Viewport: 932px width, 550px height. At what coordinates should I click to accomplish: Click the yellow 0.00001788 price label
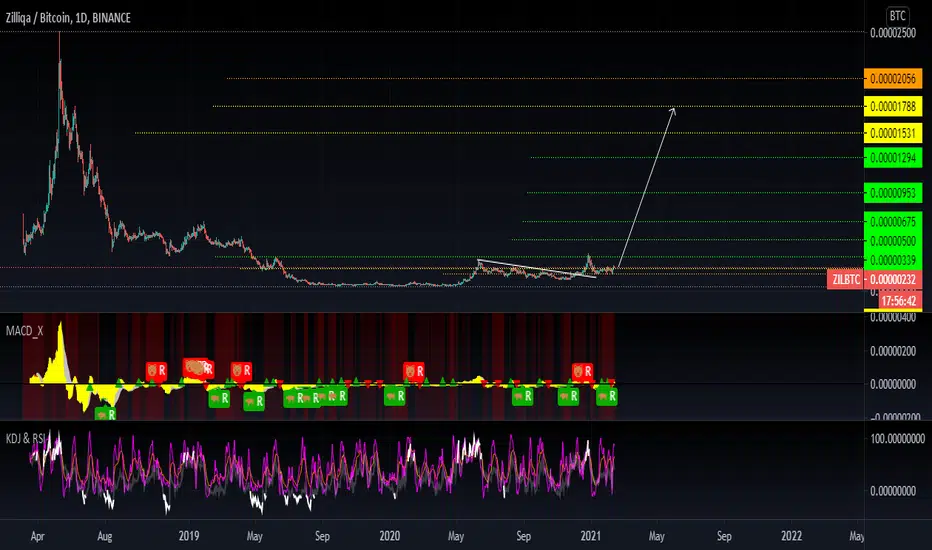[893, 106]
